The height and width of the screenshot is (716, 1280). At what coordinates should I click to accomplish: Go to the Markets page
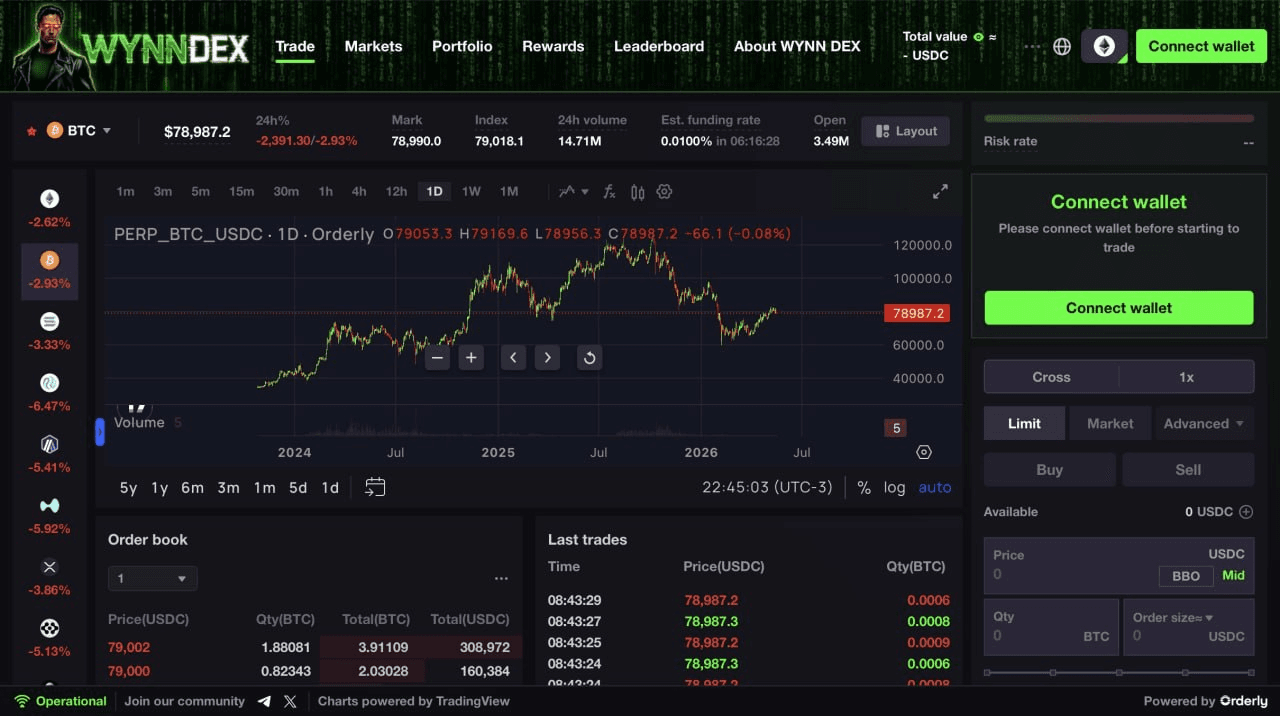[373, 46]
